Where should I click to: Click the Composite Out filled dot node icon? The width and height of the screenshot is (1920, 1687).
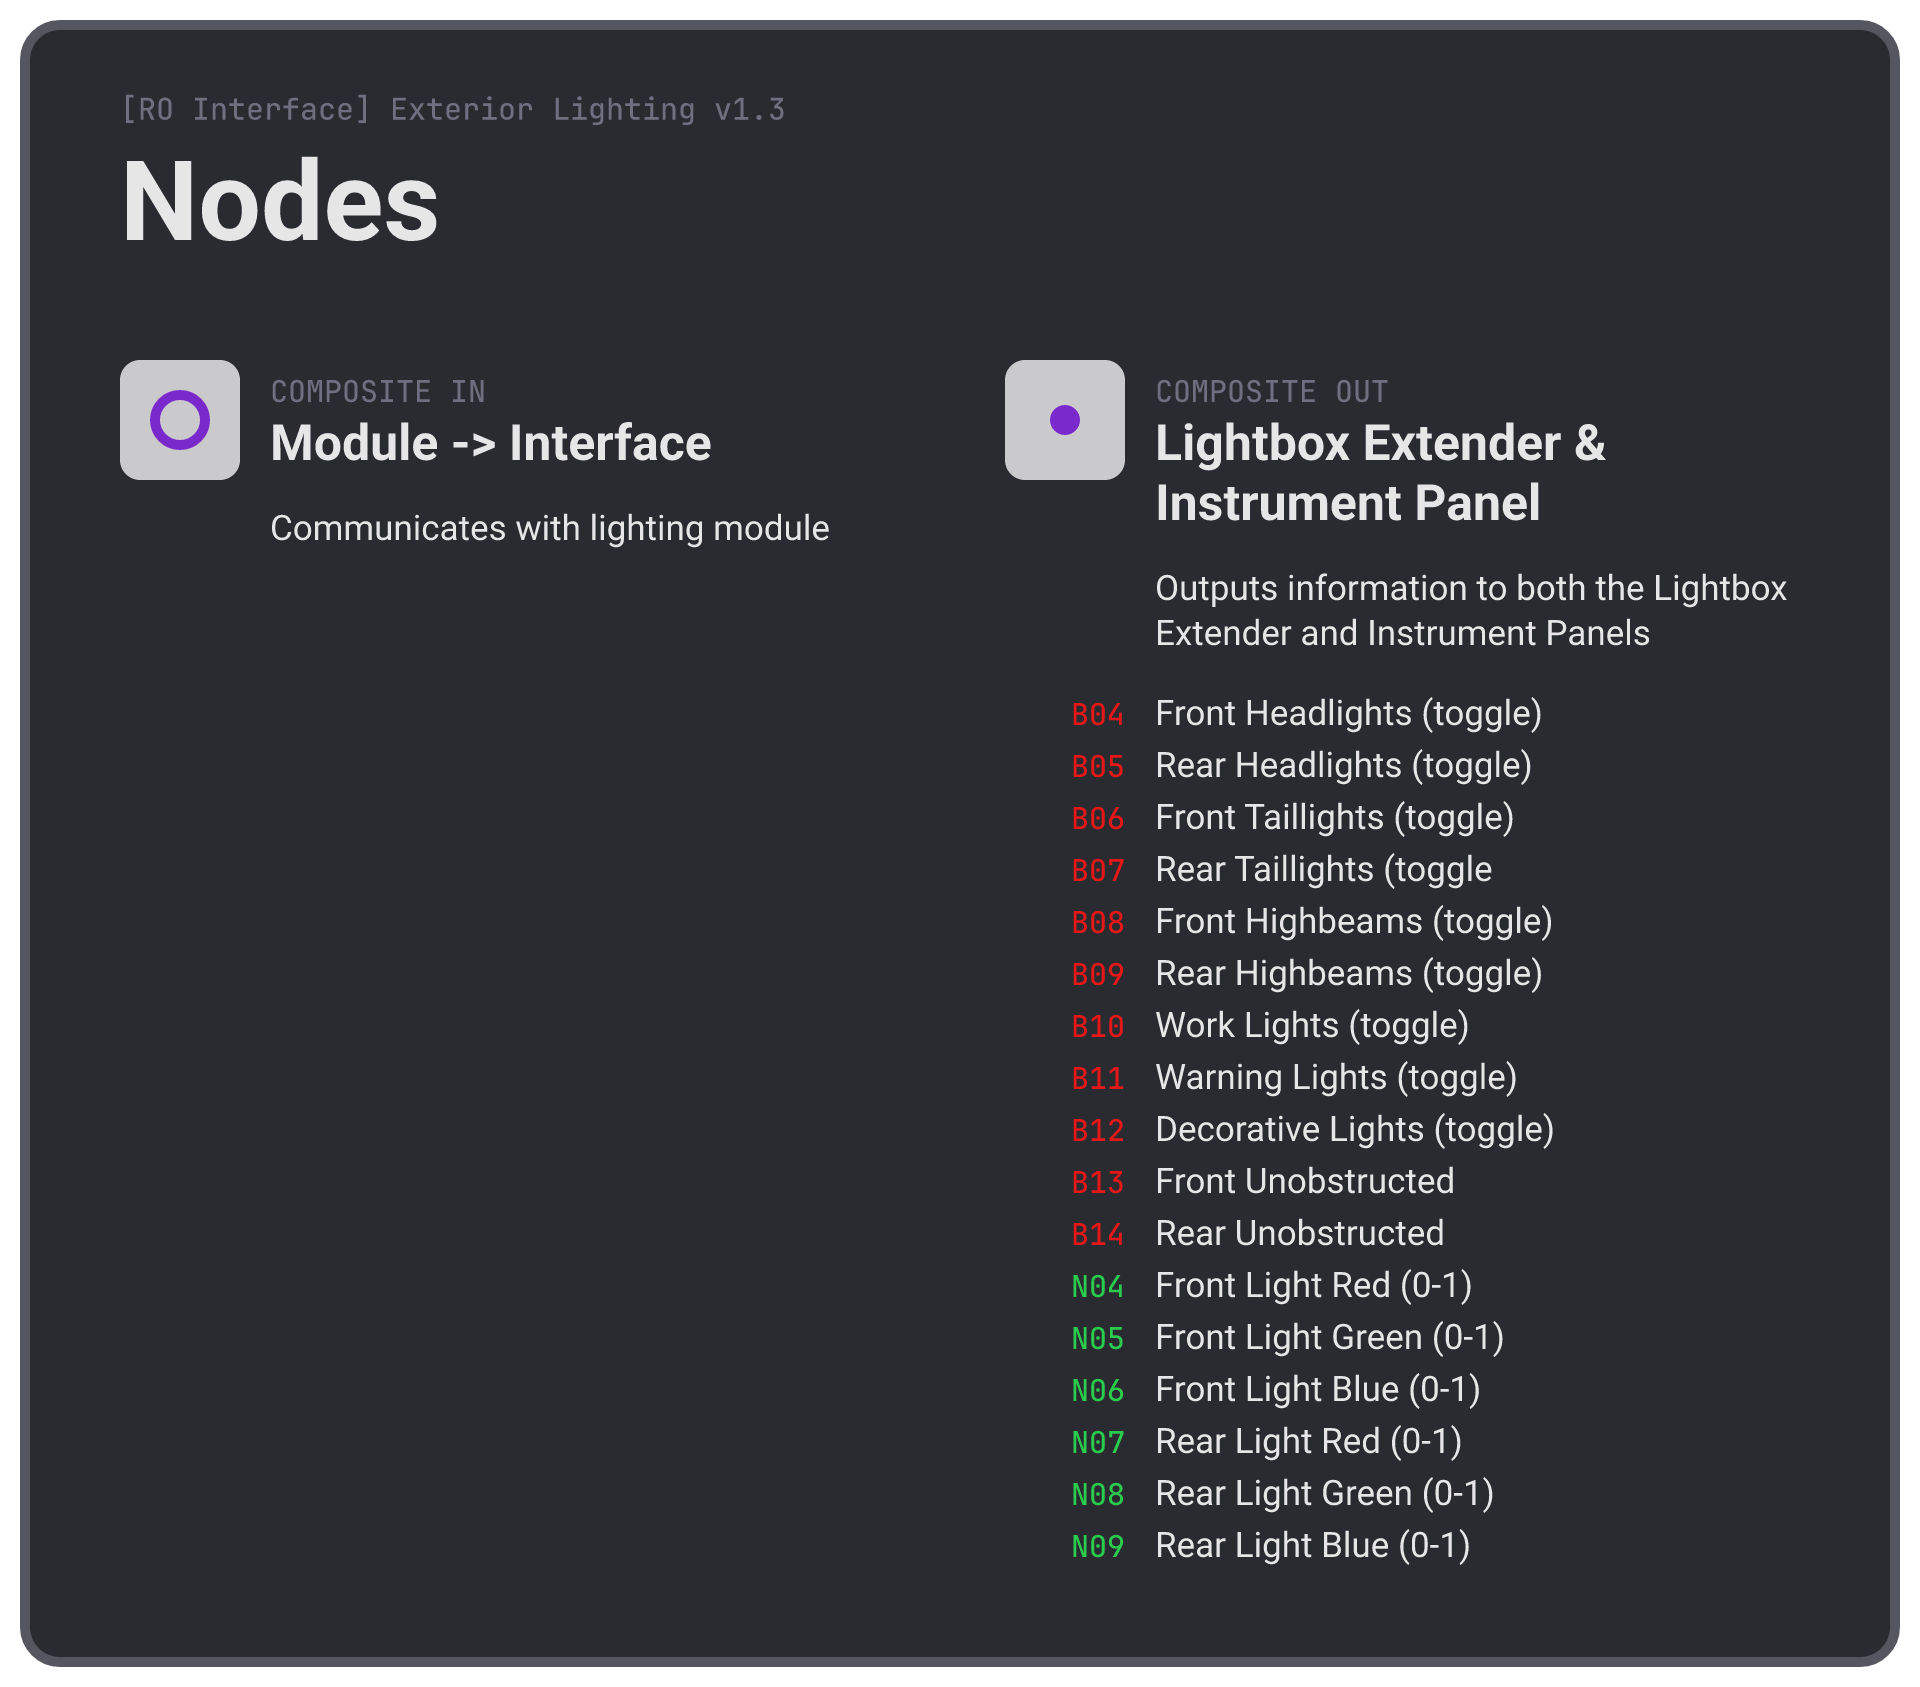1065,420
